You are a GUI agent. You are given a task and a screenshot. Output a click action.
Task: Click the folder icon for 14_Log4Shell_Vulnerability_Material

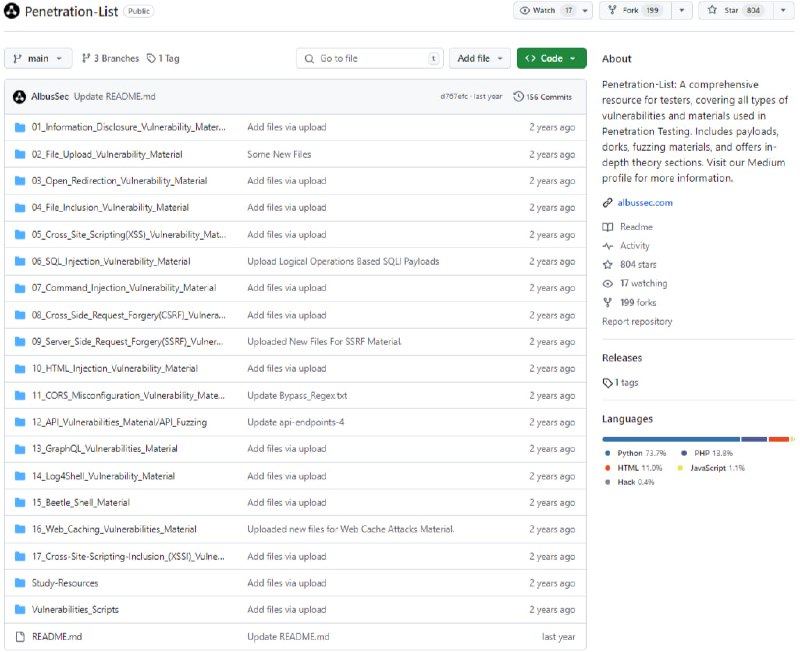[20, 476]
